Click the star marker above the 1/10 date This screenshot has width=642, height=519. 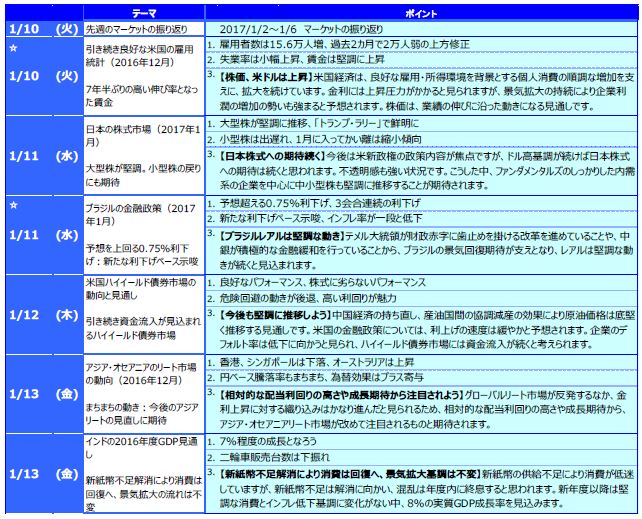pyautogui.click(x=9, y=45)
